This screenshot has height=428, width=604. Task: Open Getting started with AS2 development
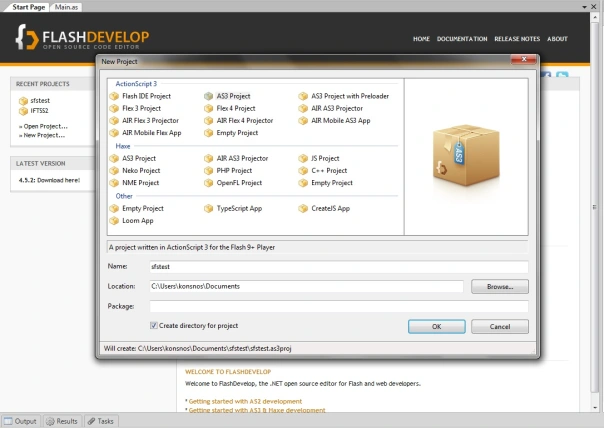pyautogui.click(x=245, y=401)
